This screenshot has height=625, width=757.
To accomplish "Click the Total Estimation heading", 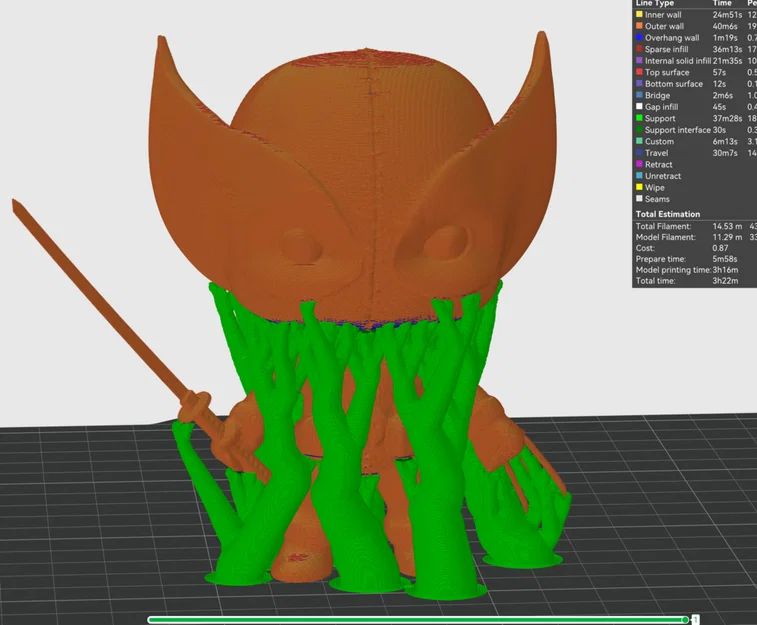I will (x=668, y=214).
